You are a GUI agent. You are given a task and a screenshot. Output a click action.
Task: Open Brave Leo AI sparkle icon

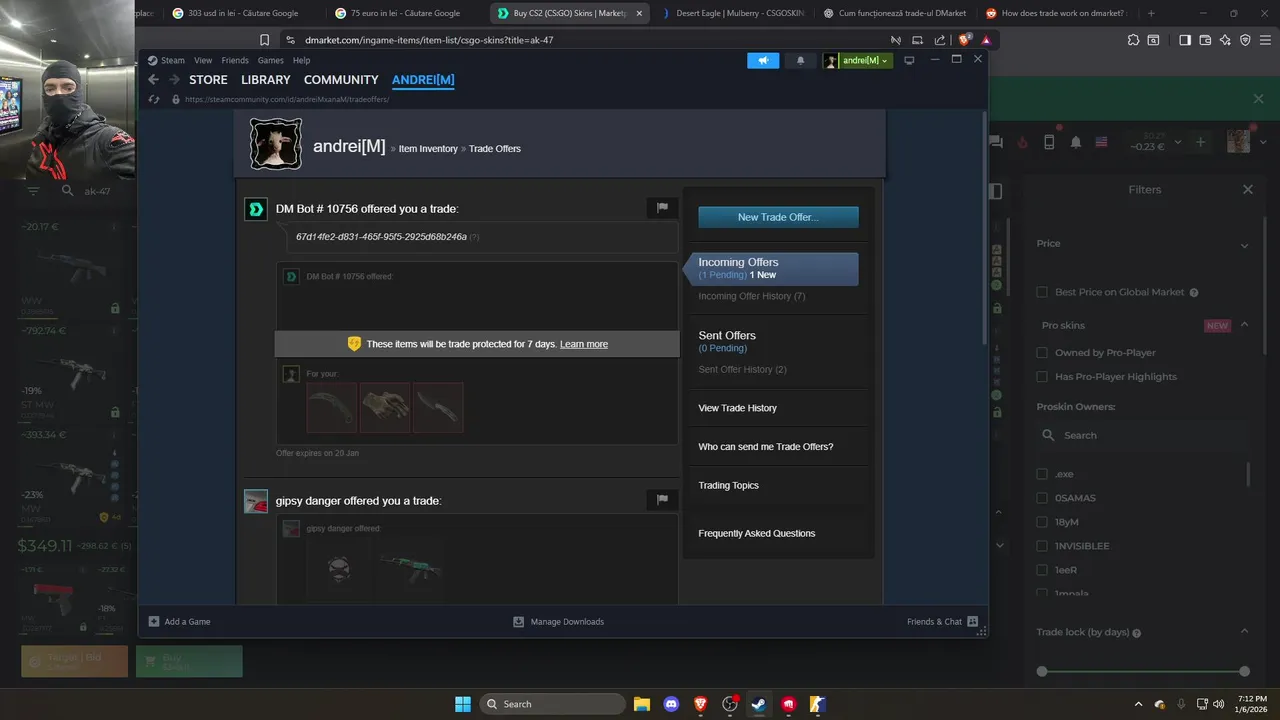click(1225, 40)
